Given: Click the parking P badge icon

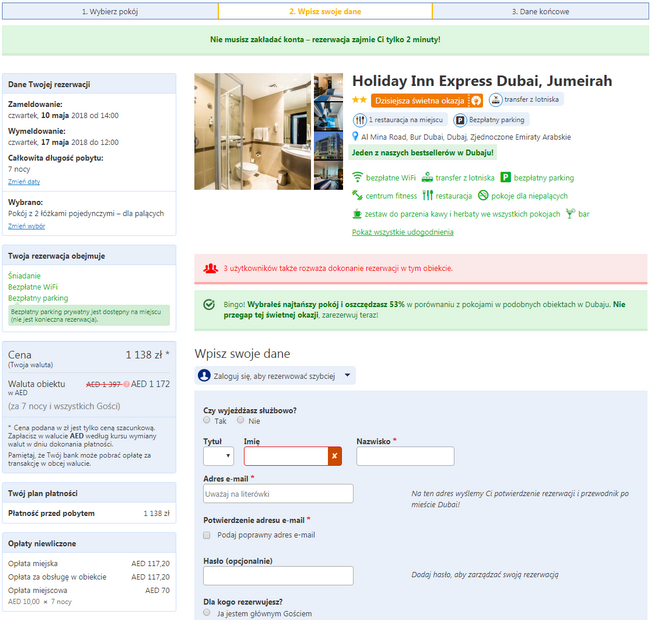Looking at the screenshot, I should 460,120.
